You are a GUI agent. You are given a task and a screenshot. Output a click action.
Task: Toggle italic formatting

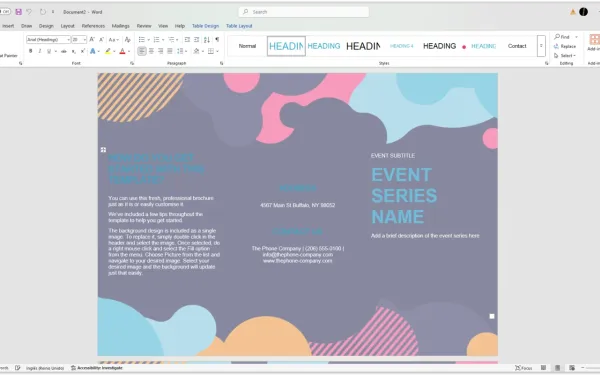pyautogui.click(x=39, y=51)
